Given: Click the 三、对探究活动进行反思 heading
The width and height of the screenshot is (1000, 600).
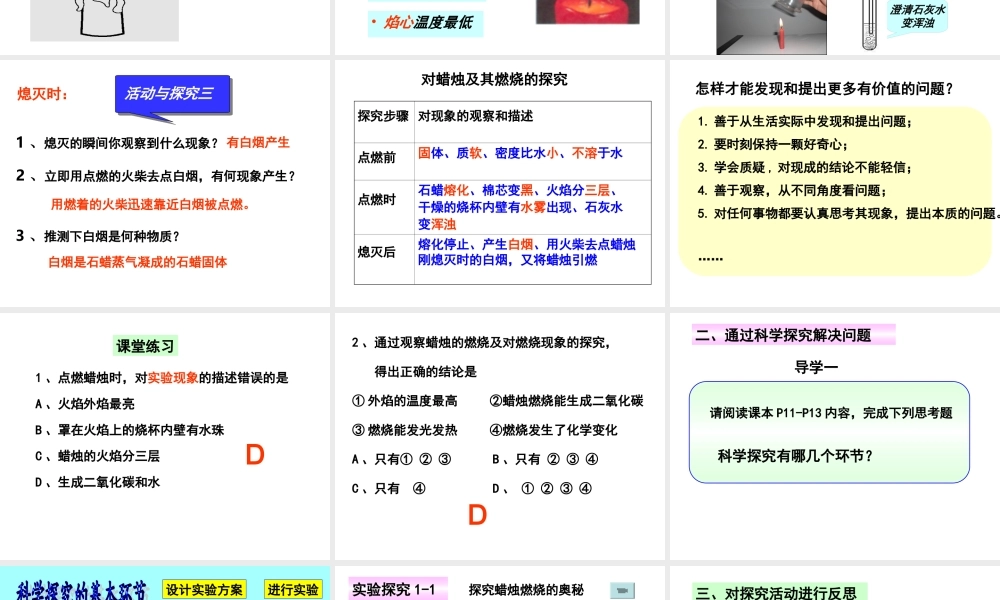Looking at the screenshot, I should point(776,592).
